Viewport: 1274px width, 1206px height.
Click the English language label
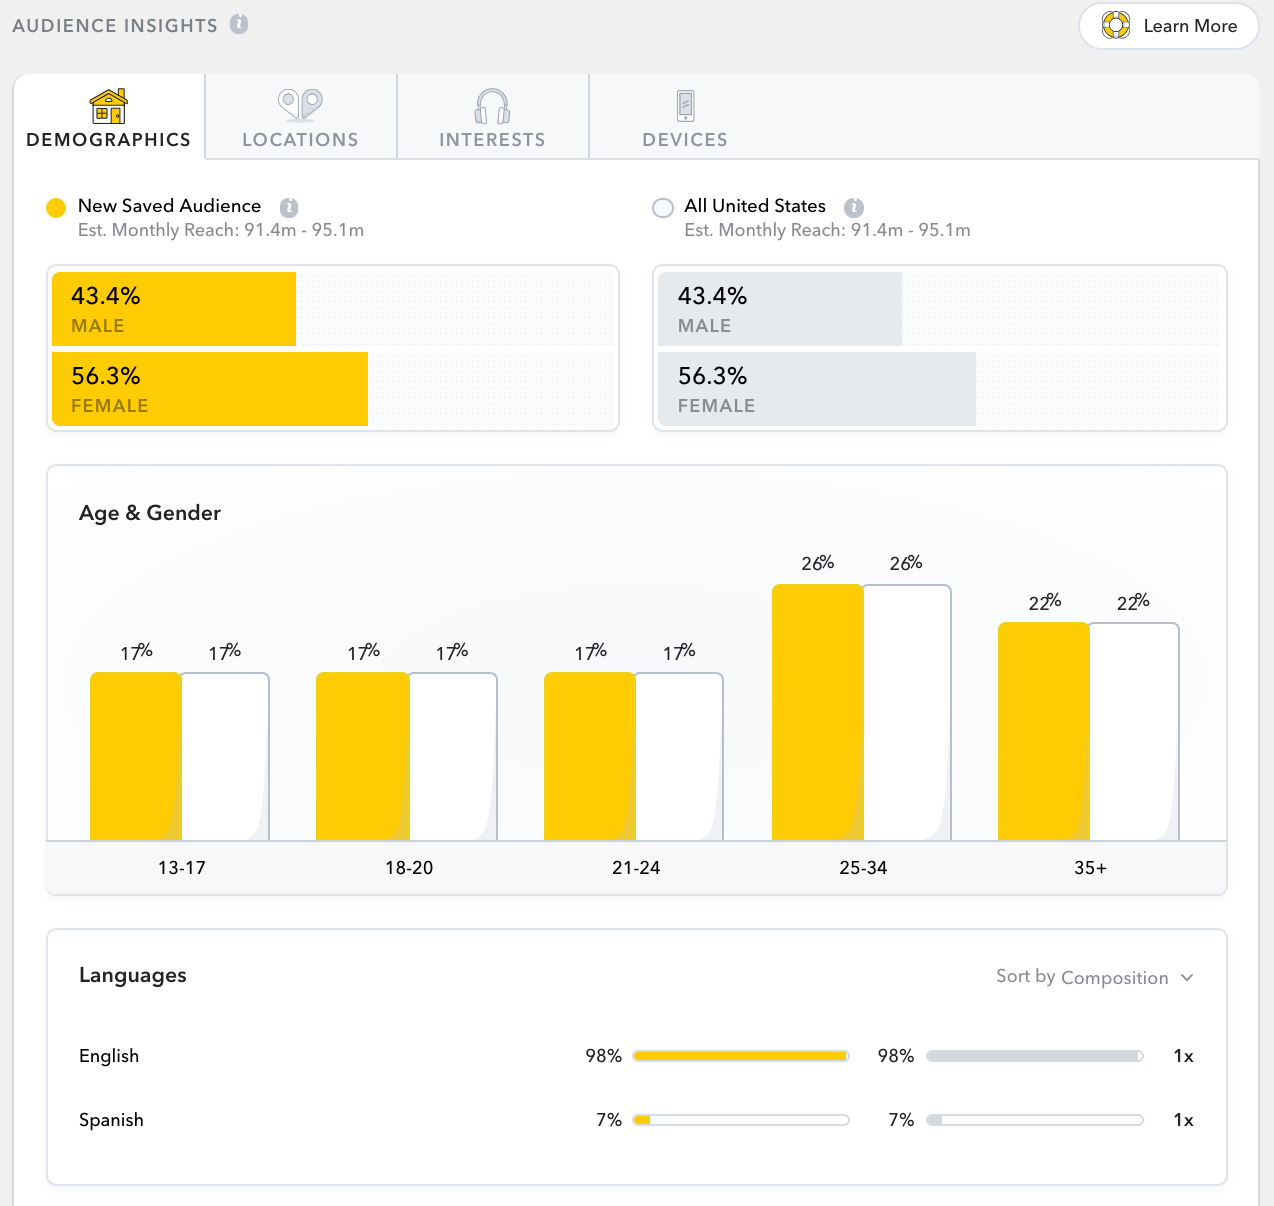point(108,1056)
